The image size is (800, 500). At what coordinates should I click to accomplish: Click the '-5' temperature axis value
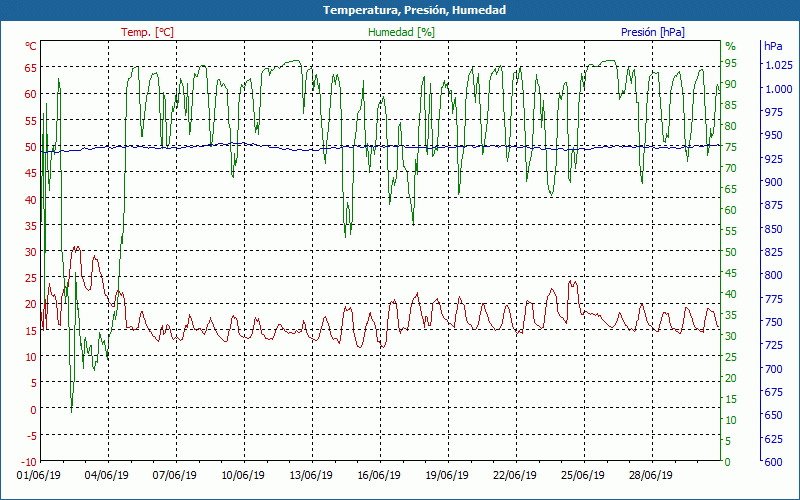pos(32,436)
